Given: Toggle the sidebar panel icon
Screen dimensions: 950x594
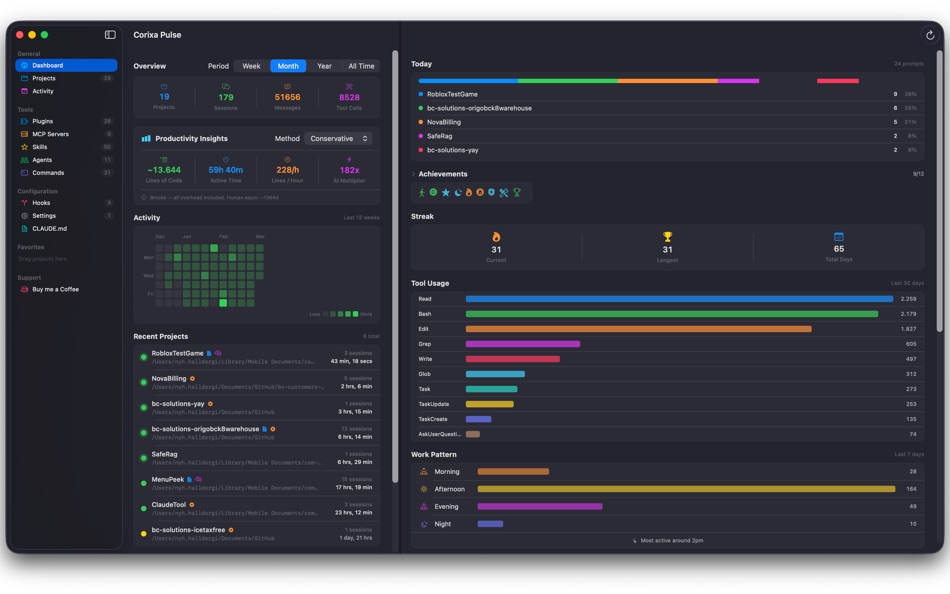Looking at the screenshot, I should tap(109, 33).
